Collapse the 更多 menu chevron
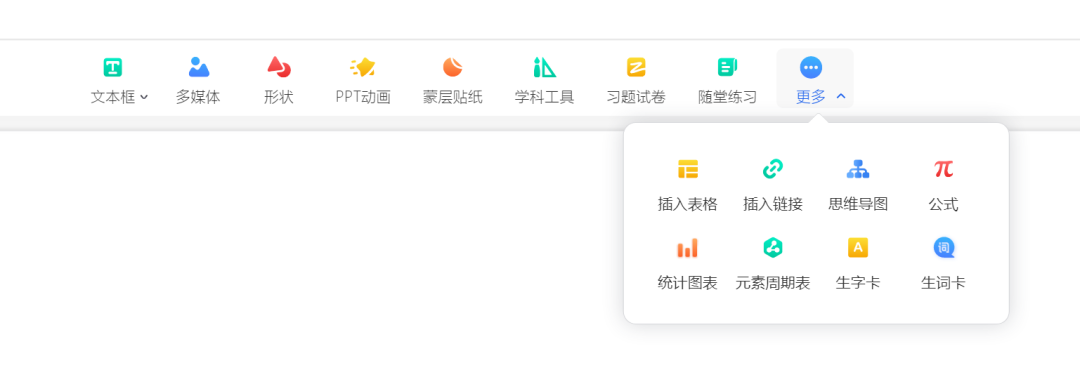Screen dimensions: 1080x370 click(x=840, y=96)
